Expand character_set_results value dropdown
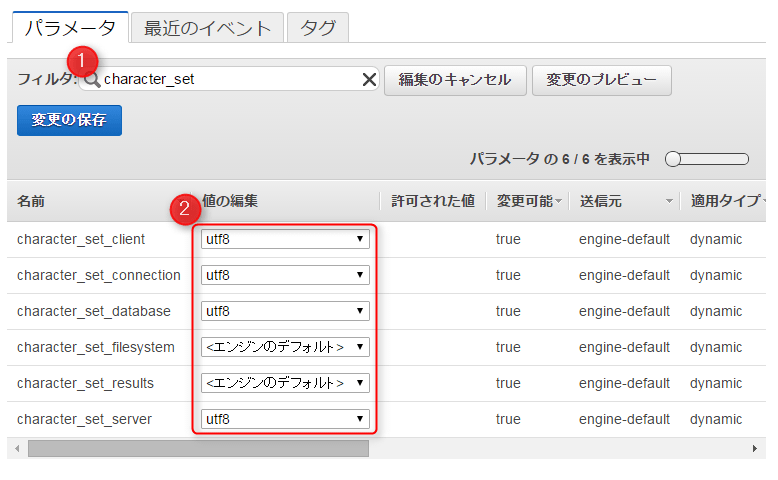Viewport: 778px width, 480px height. (x=285, y=383)
